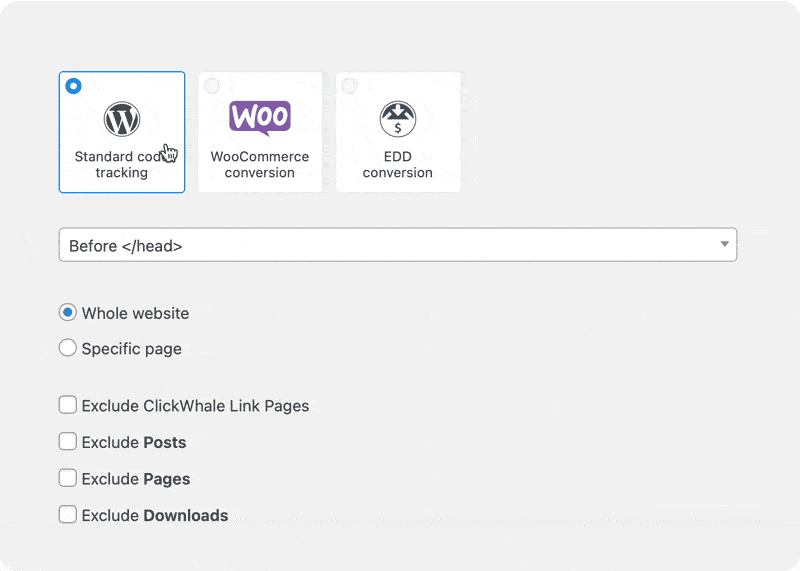Click the dropdown arrow of position selector
Screen dimensions: 800x571
point(724,244)
